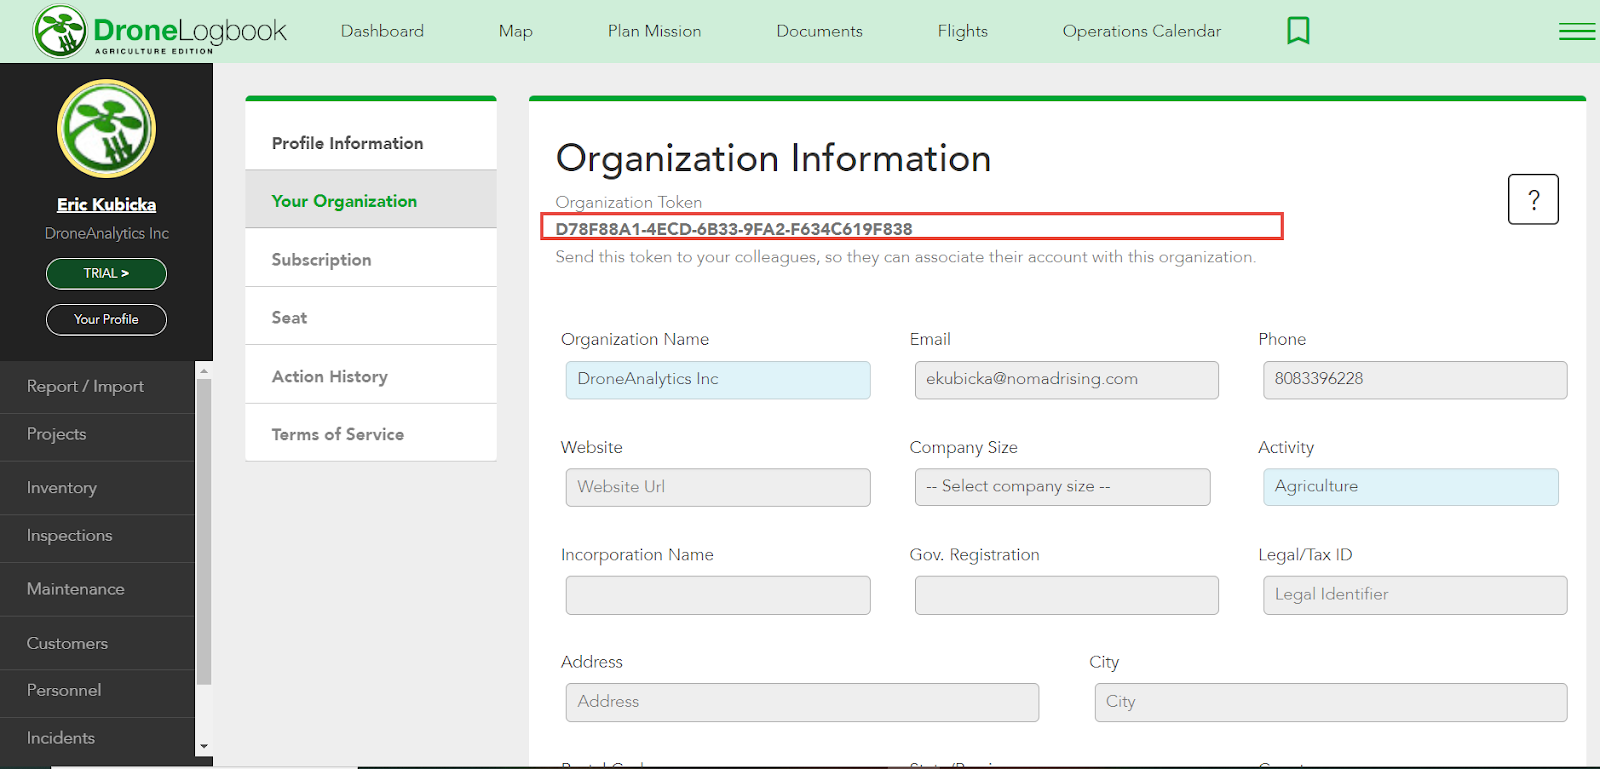
Task: Click the Website Url field
Action: pyautogui.click(x=718, y=487)
